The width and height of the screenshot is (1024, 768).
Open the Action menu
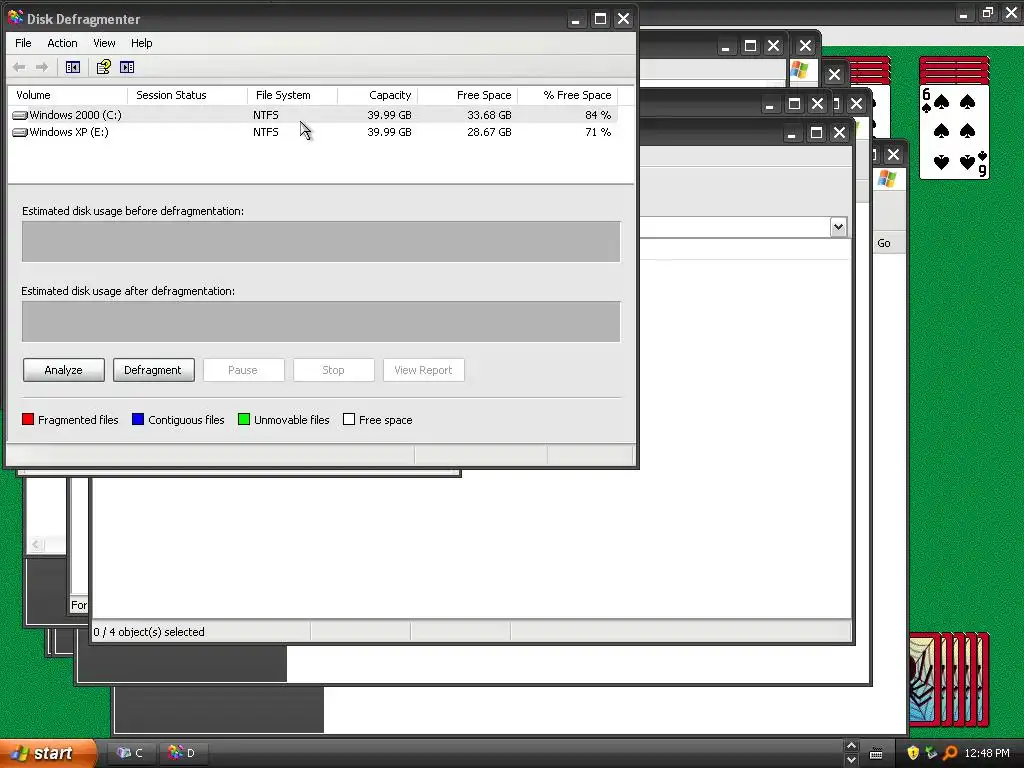click(x=62, y=43)
